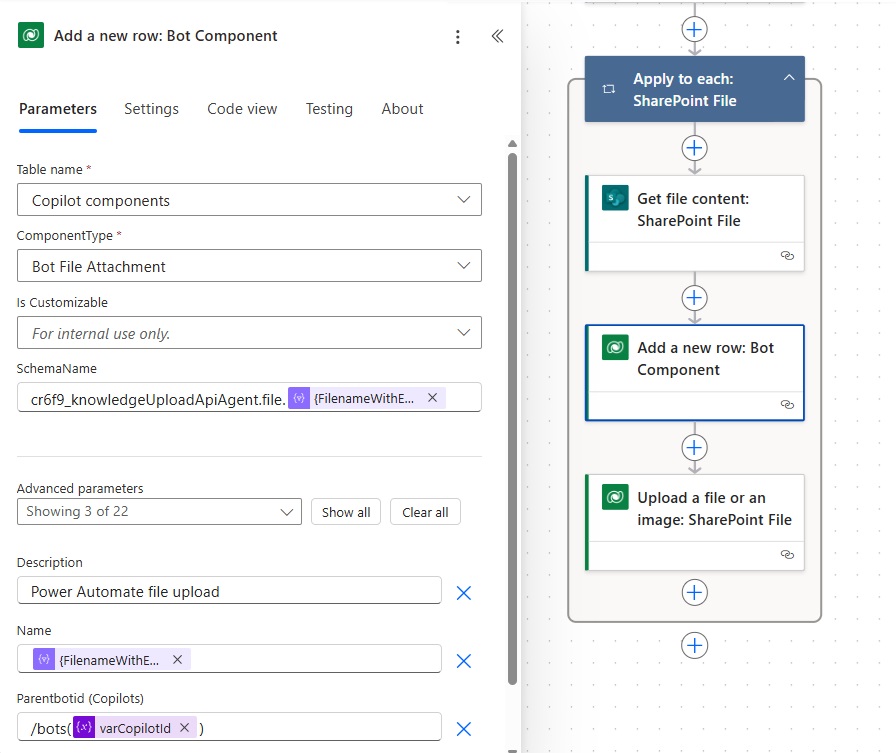The image size is (896, 753).
Task: Open the Settings tab
Action: 151,109
